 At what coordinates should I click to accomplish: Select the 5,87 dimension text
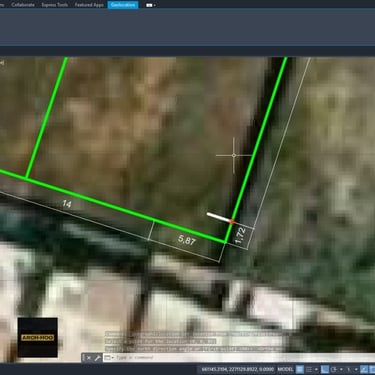[x=187, y=239]
